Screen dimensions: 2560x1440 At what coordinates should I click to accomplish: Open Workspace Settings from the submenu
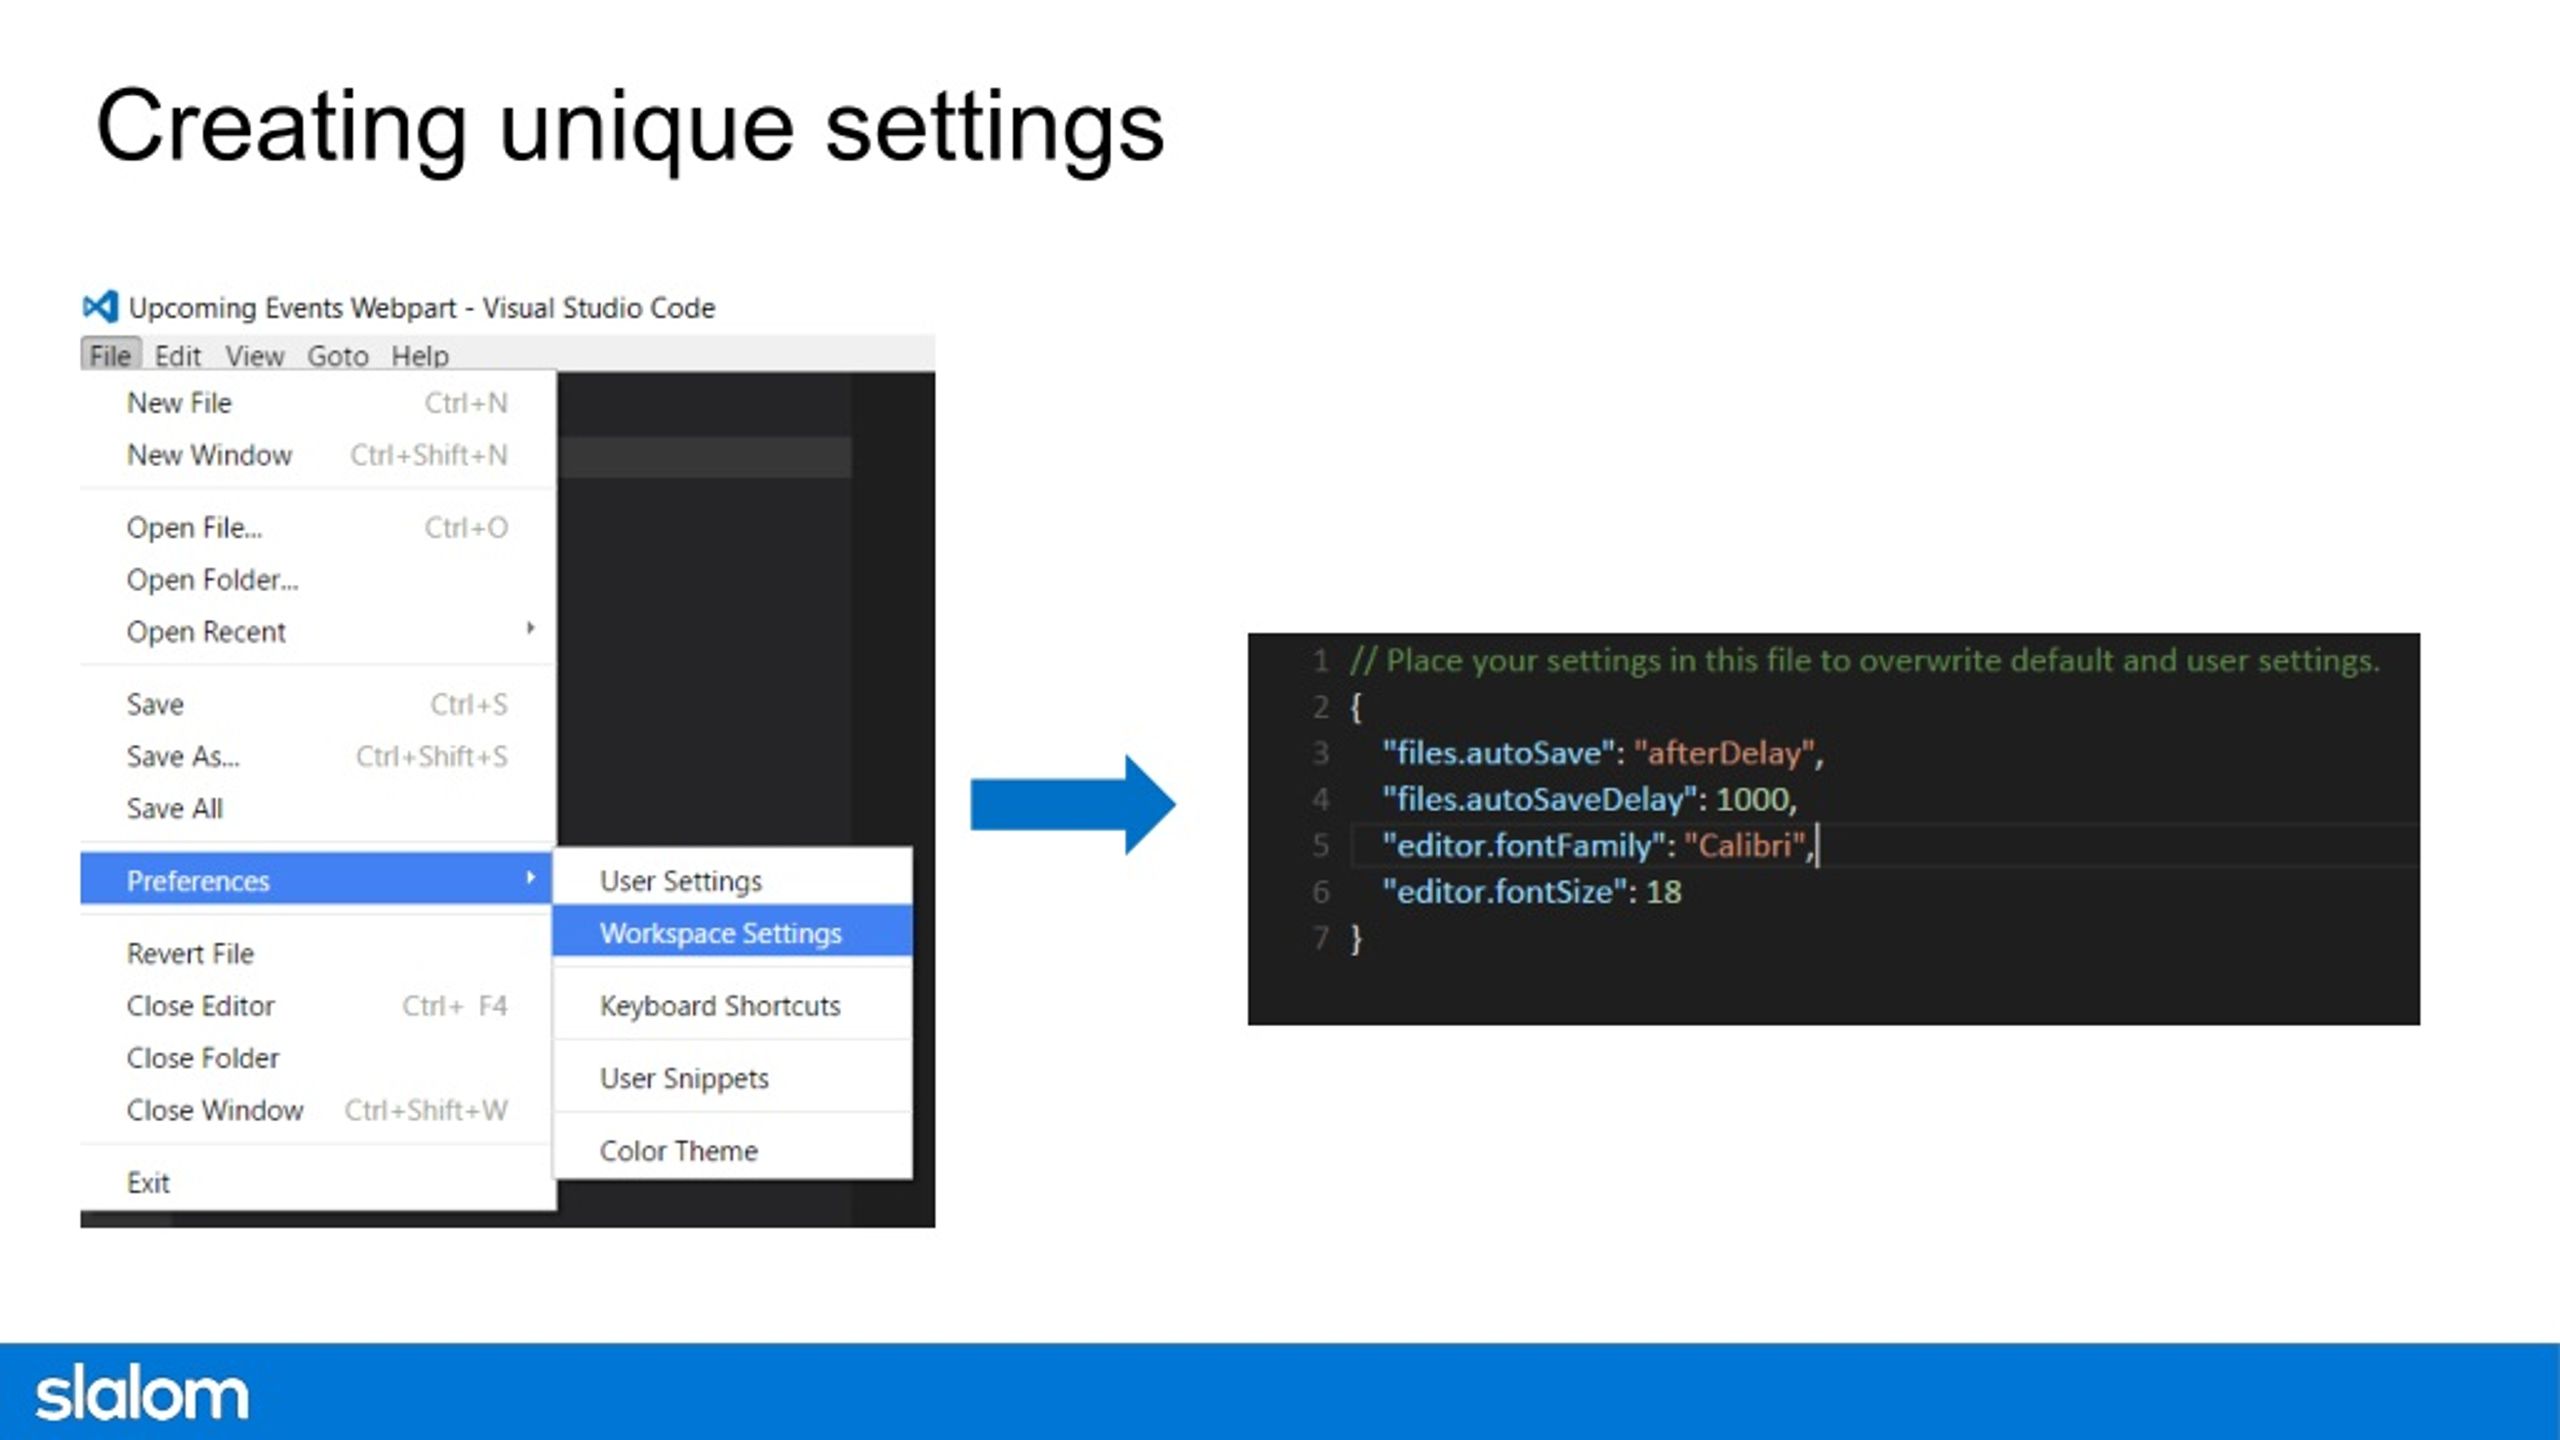point(732,933)
